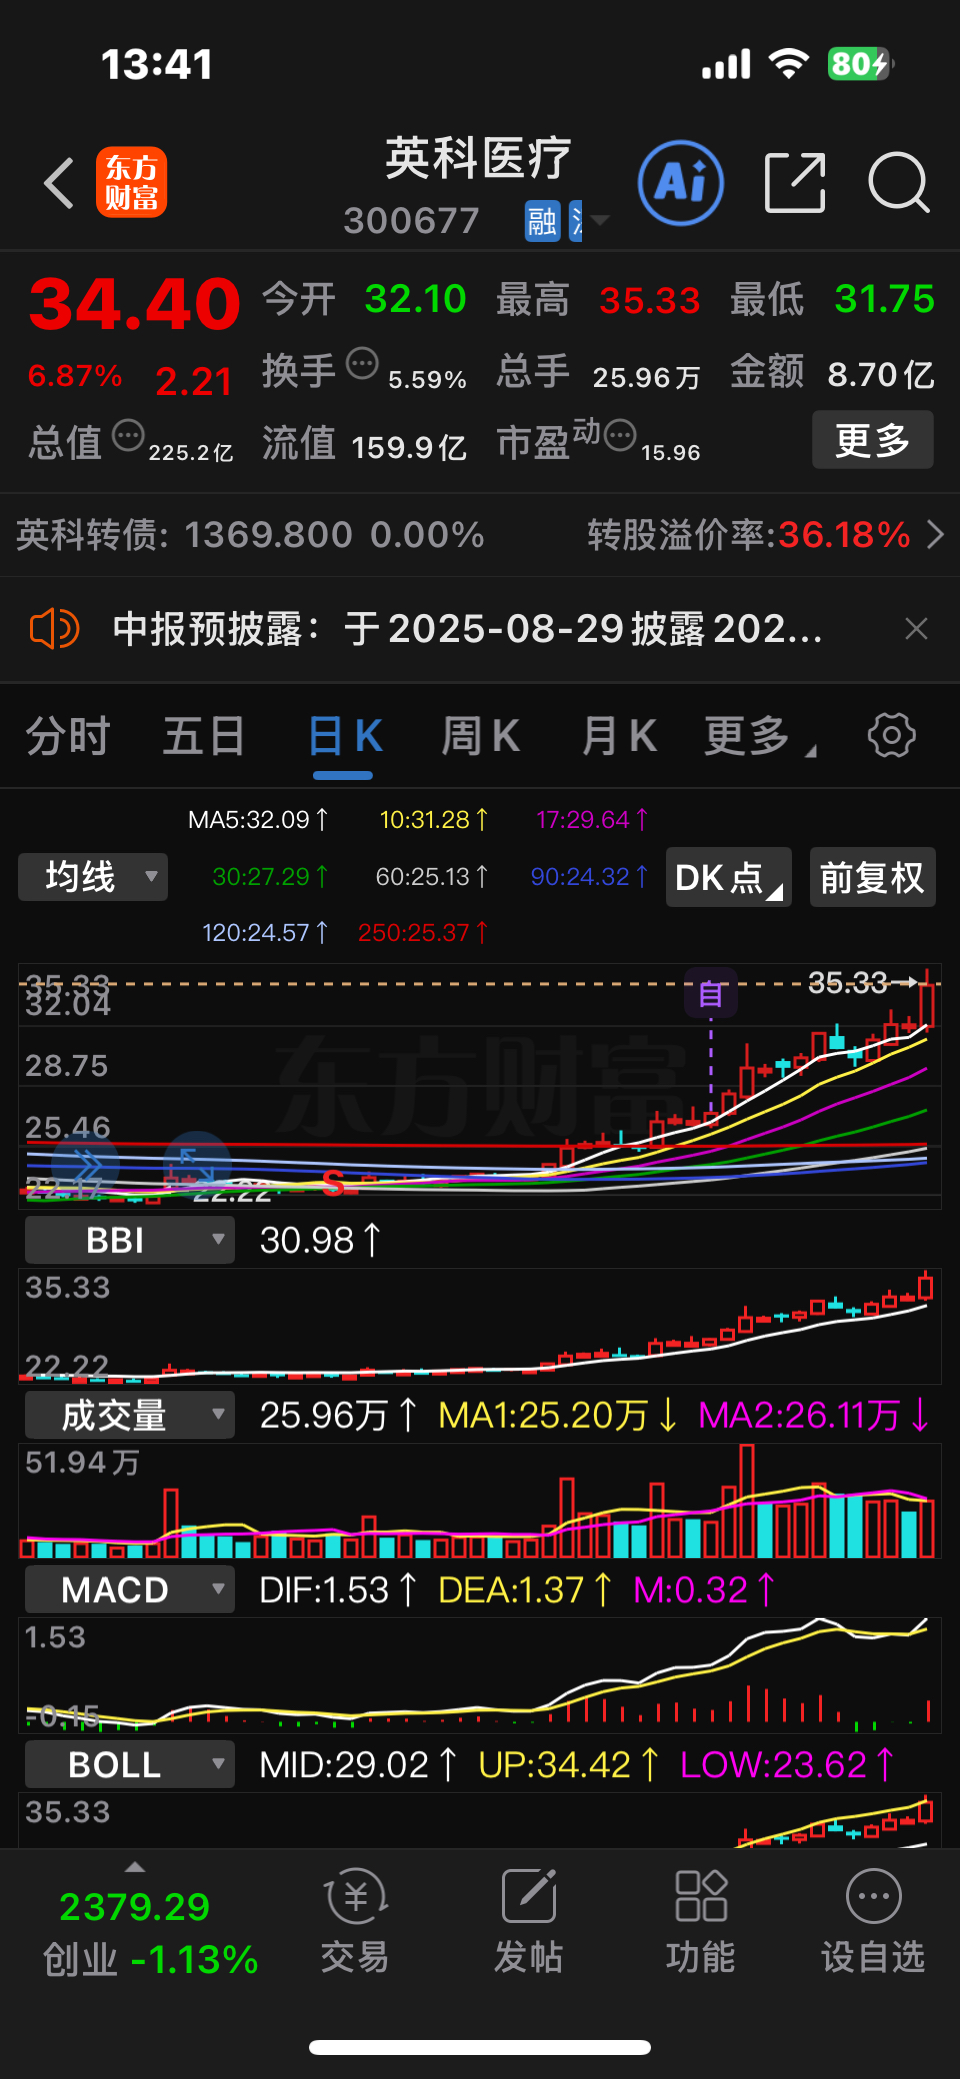Tap the 英科医疗 stock title
Viewport: 960px width, 2079px height.
(x=478, y=160)
